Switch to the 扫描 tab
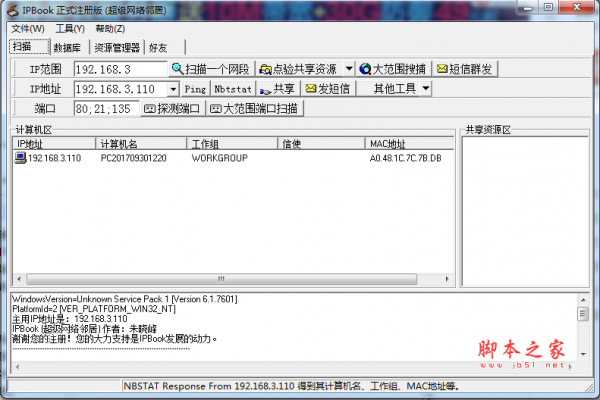 (29, 47)
